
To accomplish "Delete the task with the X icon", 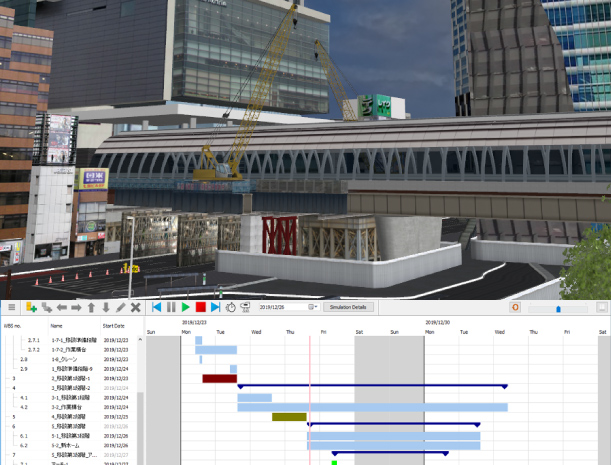I will pyautogui.click(x=136, y=307).
